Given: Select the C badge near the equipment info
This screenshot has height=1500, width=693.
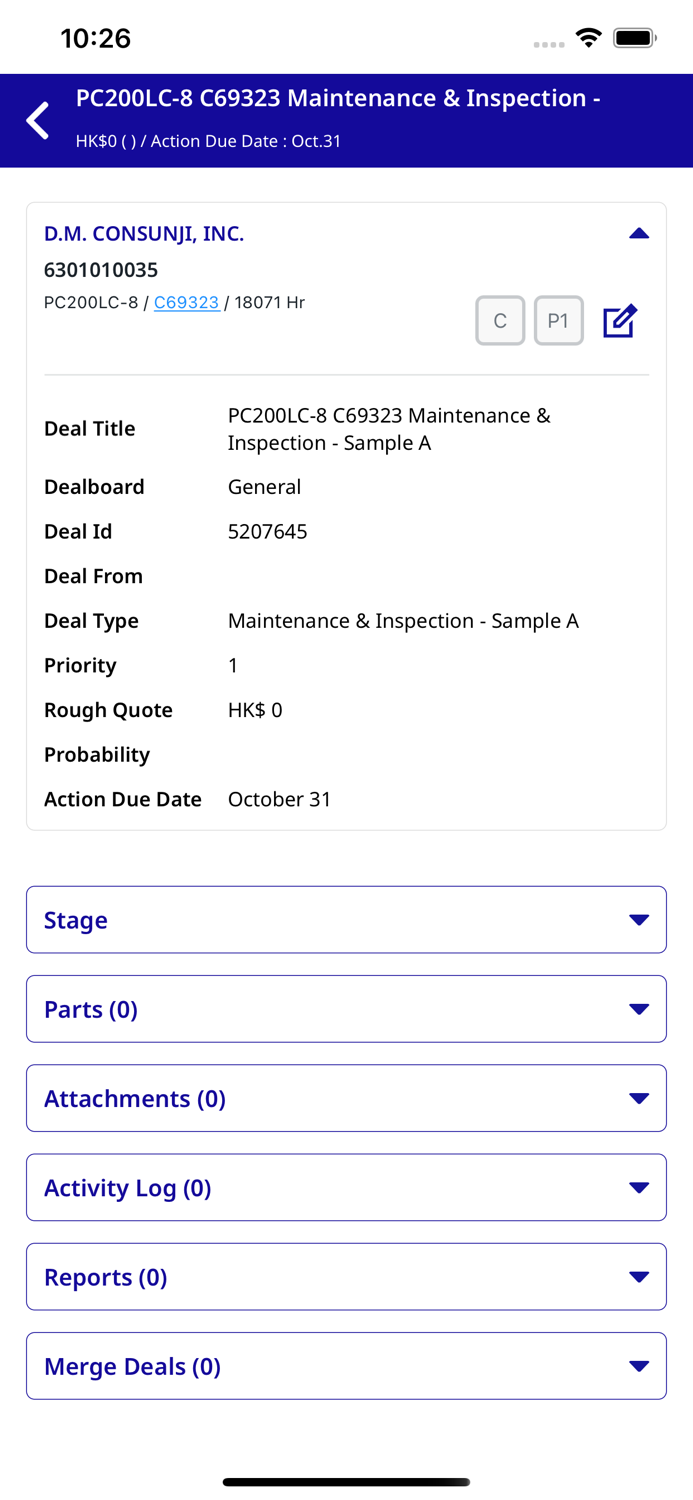Looking at the screenshot, I should [500, 320].
